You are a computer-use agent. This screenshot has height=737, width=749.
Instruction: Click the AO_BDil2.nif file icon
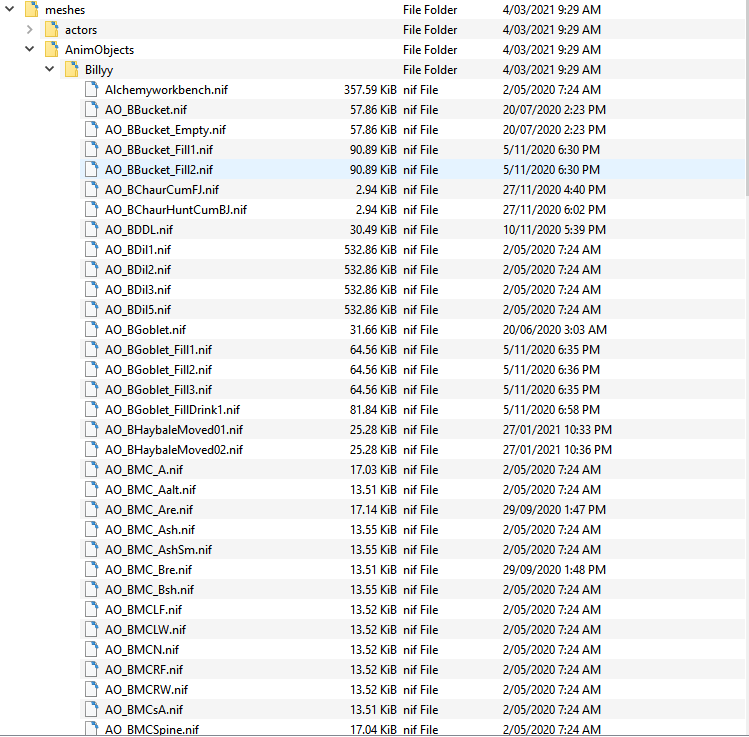click(x=92, y=270)
